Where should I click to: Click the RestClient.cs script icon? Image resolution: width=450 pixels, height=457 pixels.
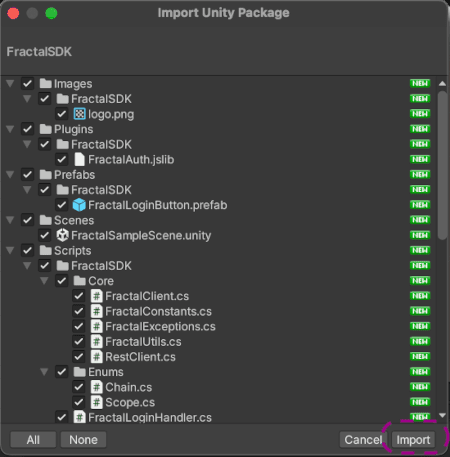tap(97, 357)
